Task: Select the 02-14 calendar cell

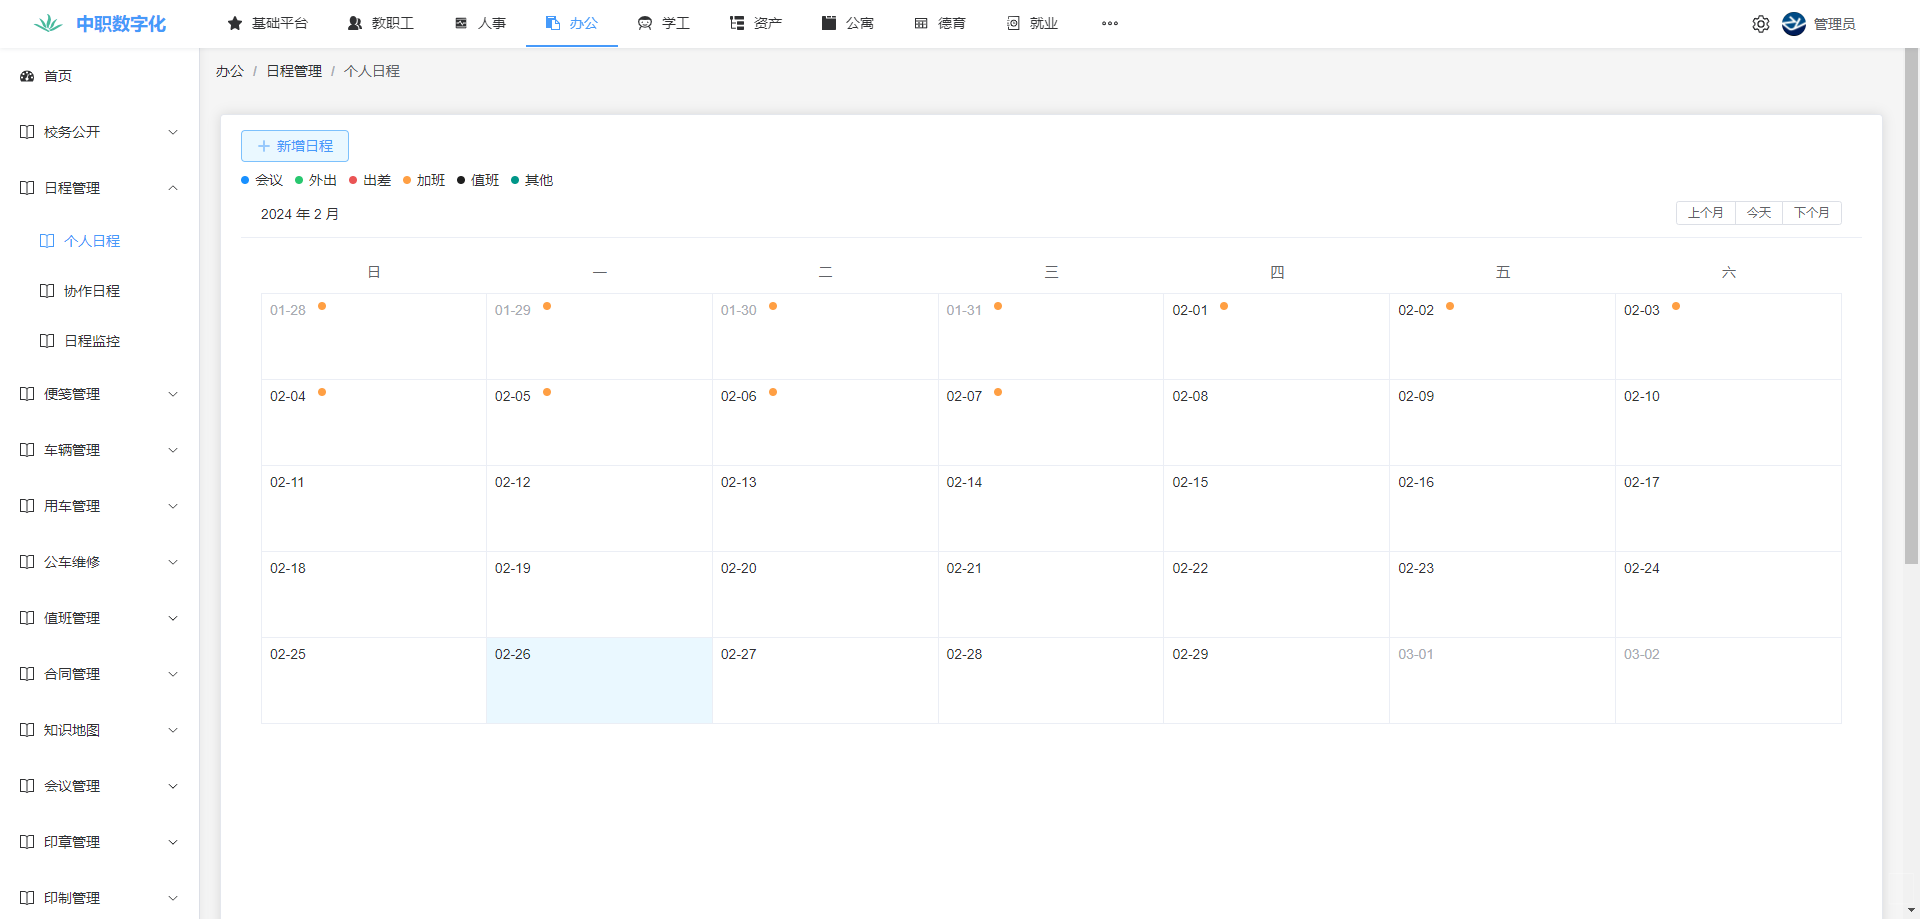Action: pos(1050,508)
